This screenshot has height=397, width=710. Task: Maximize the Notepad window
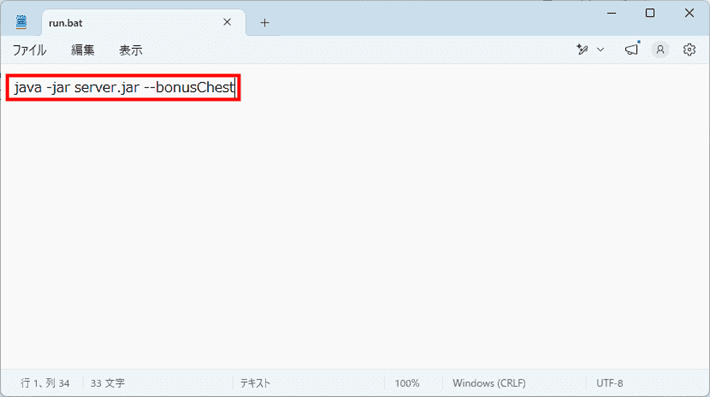tap(650, 13)
